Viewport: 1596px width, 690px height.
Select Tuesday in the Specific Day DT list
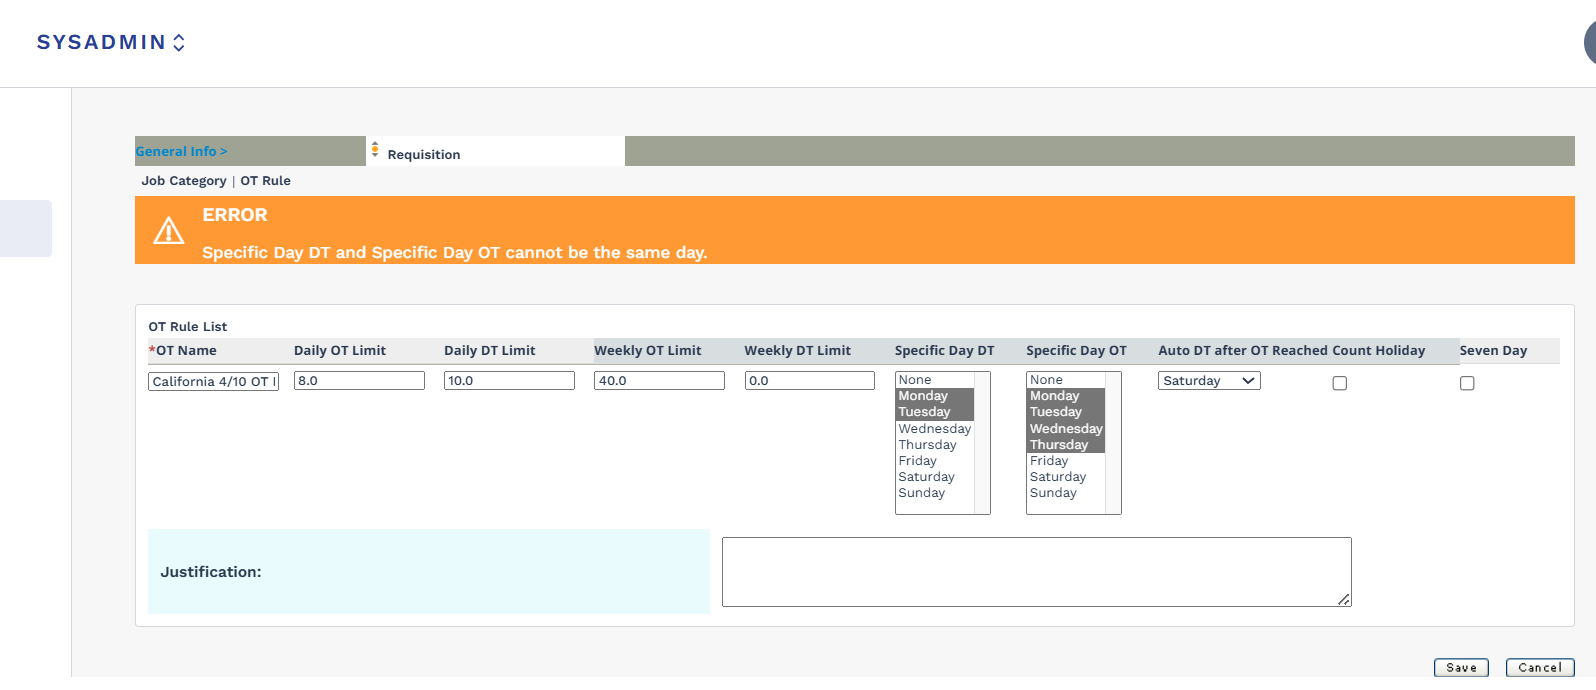pos(935,412)
